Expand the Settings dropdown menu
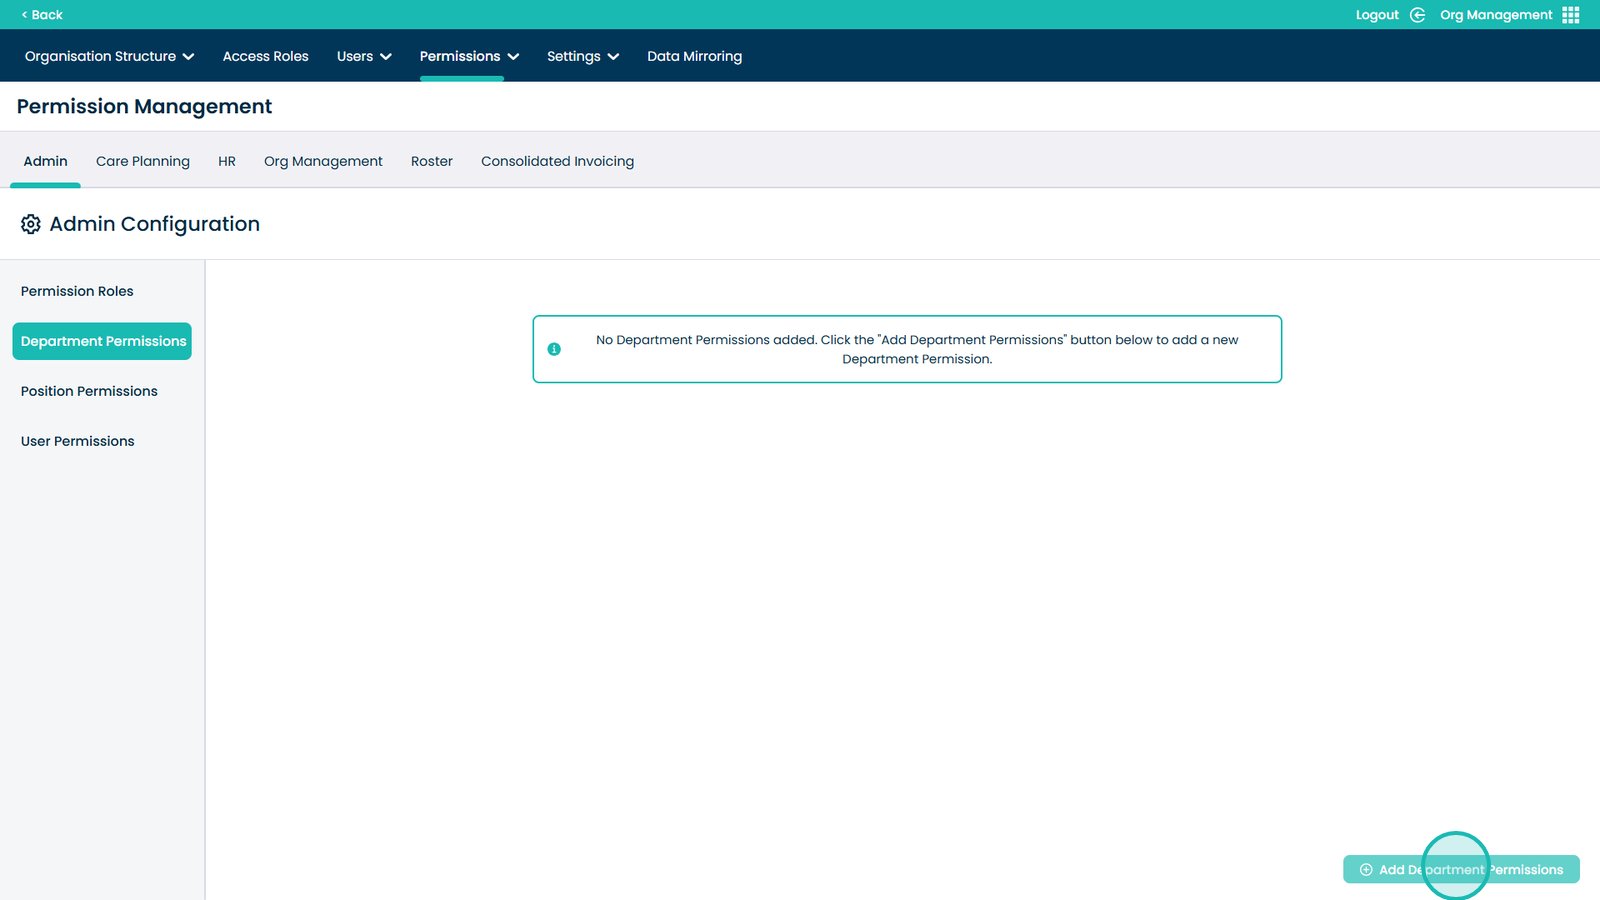The width and height of the screenshot is (1600, 900). [582, 56]
